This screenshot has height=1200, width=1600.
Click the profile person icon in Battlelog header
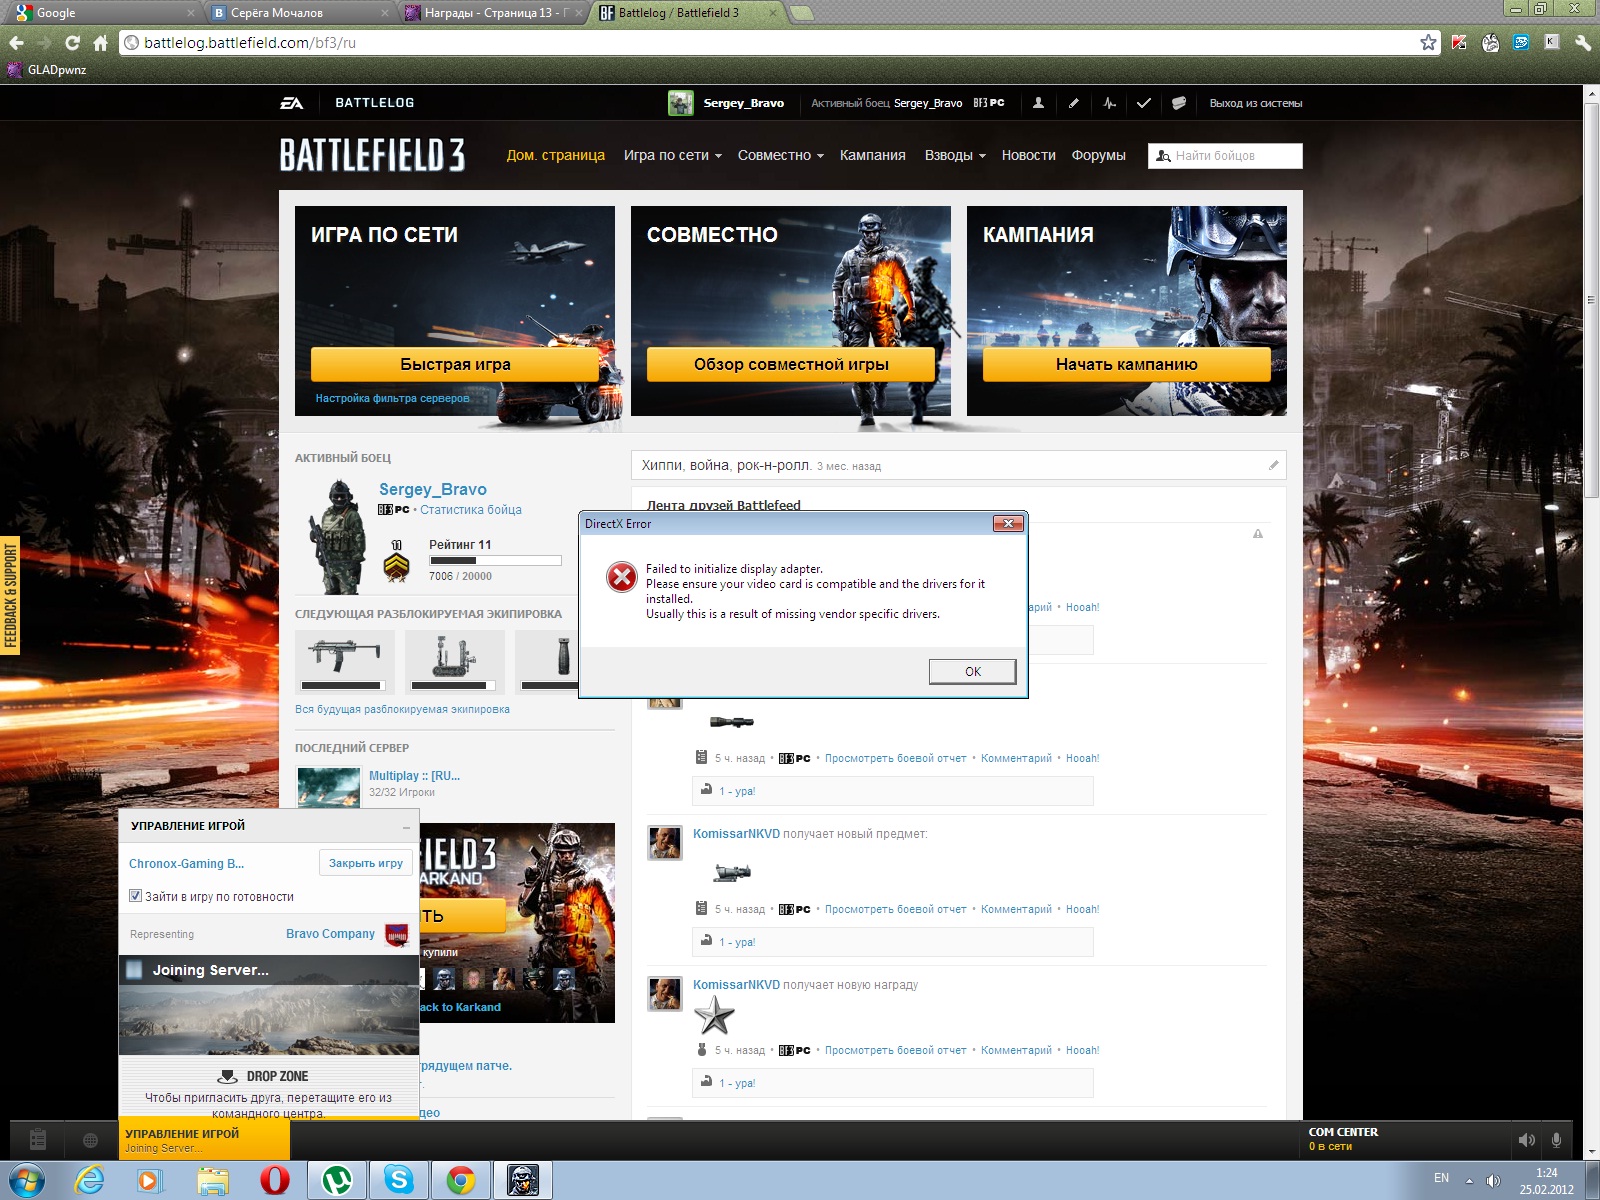[x=1038, y=103]
